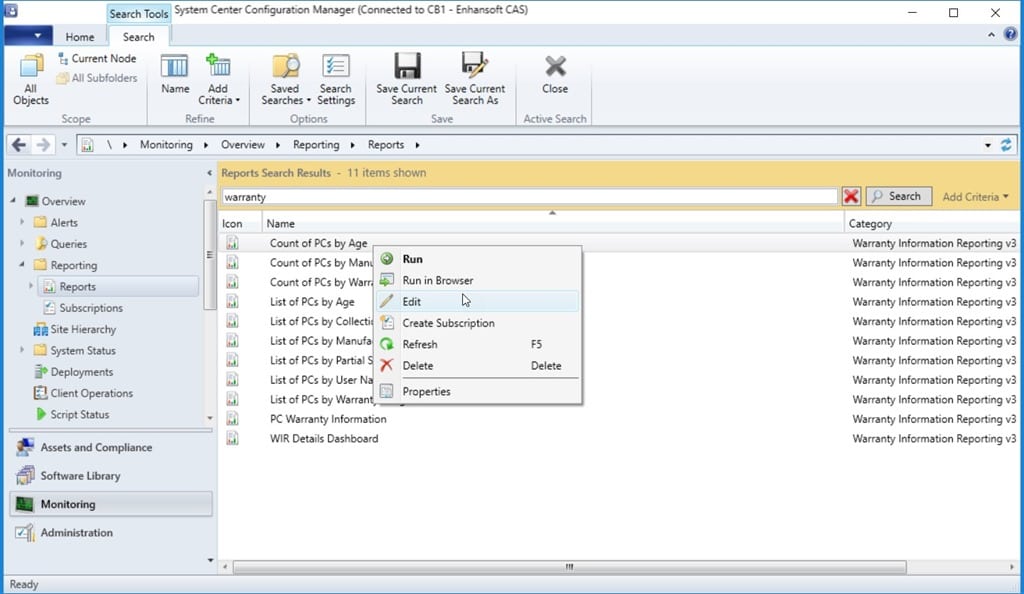Select Deployments in the tree
This screenshot has height=594, width=1024.
[73, 372]
